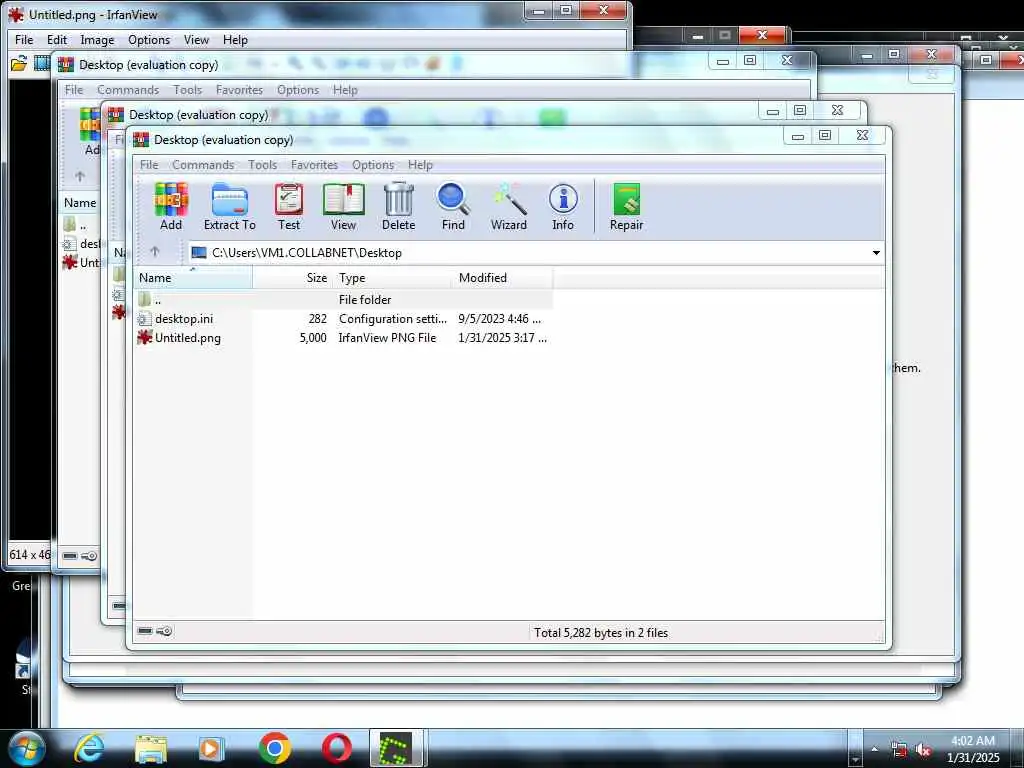Select the Untitled.png file row
The height and width of the screenshot is (768, 1024).
click(x=343, y=338)
